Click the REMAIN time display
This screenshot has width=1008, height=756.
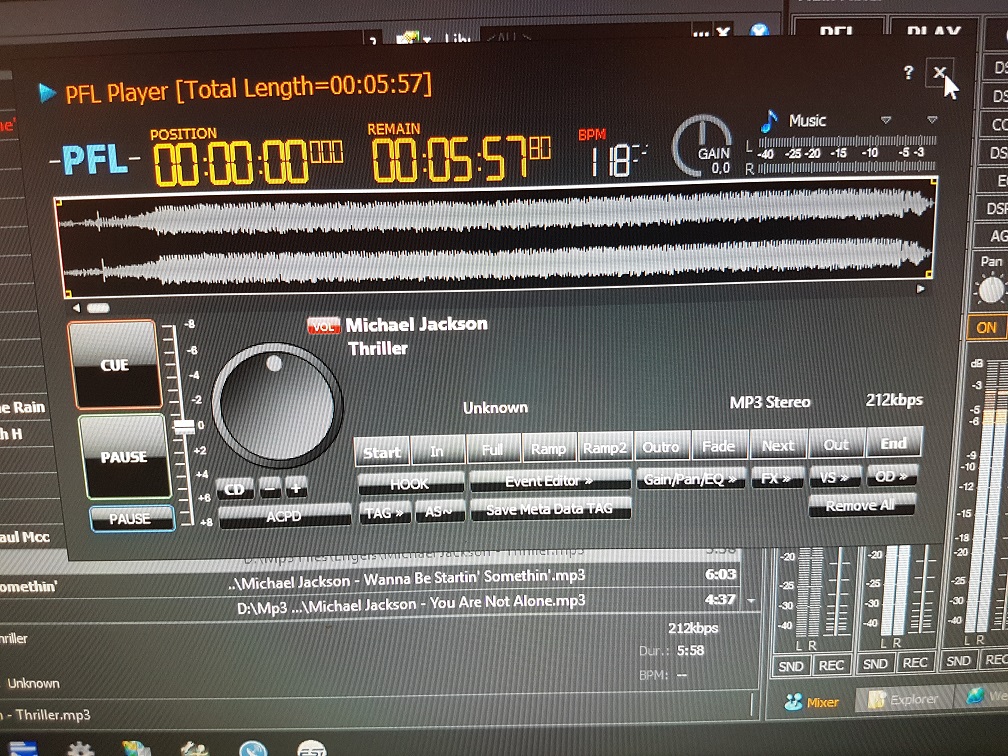pyautogui.click(x=461, y=158)
